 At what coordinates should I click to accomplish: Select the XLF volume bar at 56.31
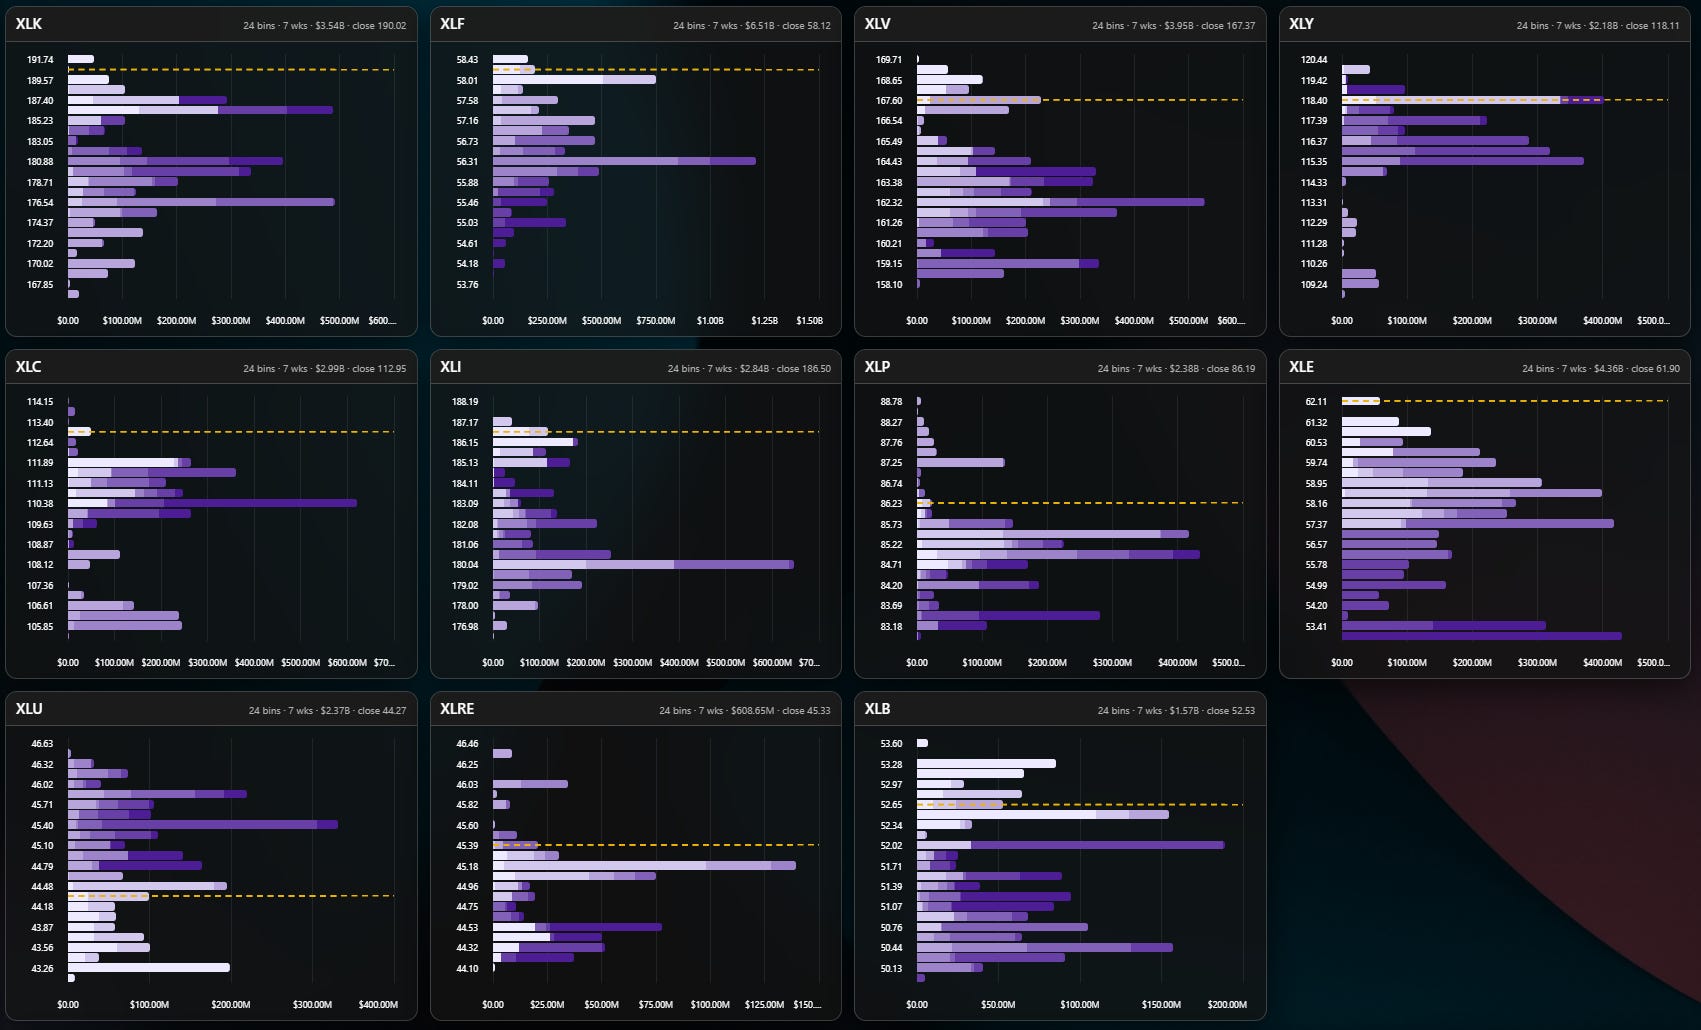click(624, 161)
